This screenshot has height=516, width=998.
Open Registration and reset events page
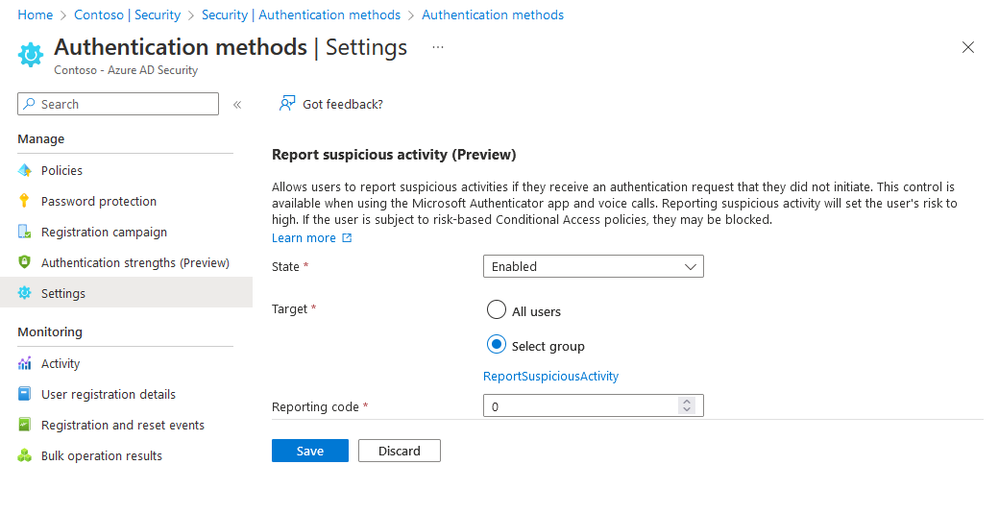[x=122, y=425]
